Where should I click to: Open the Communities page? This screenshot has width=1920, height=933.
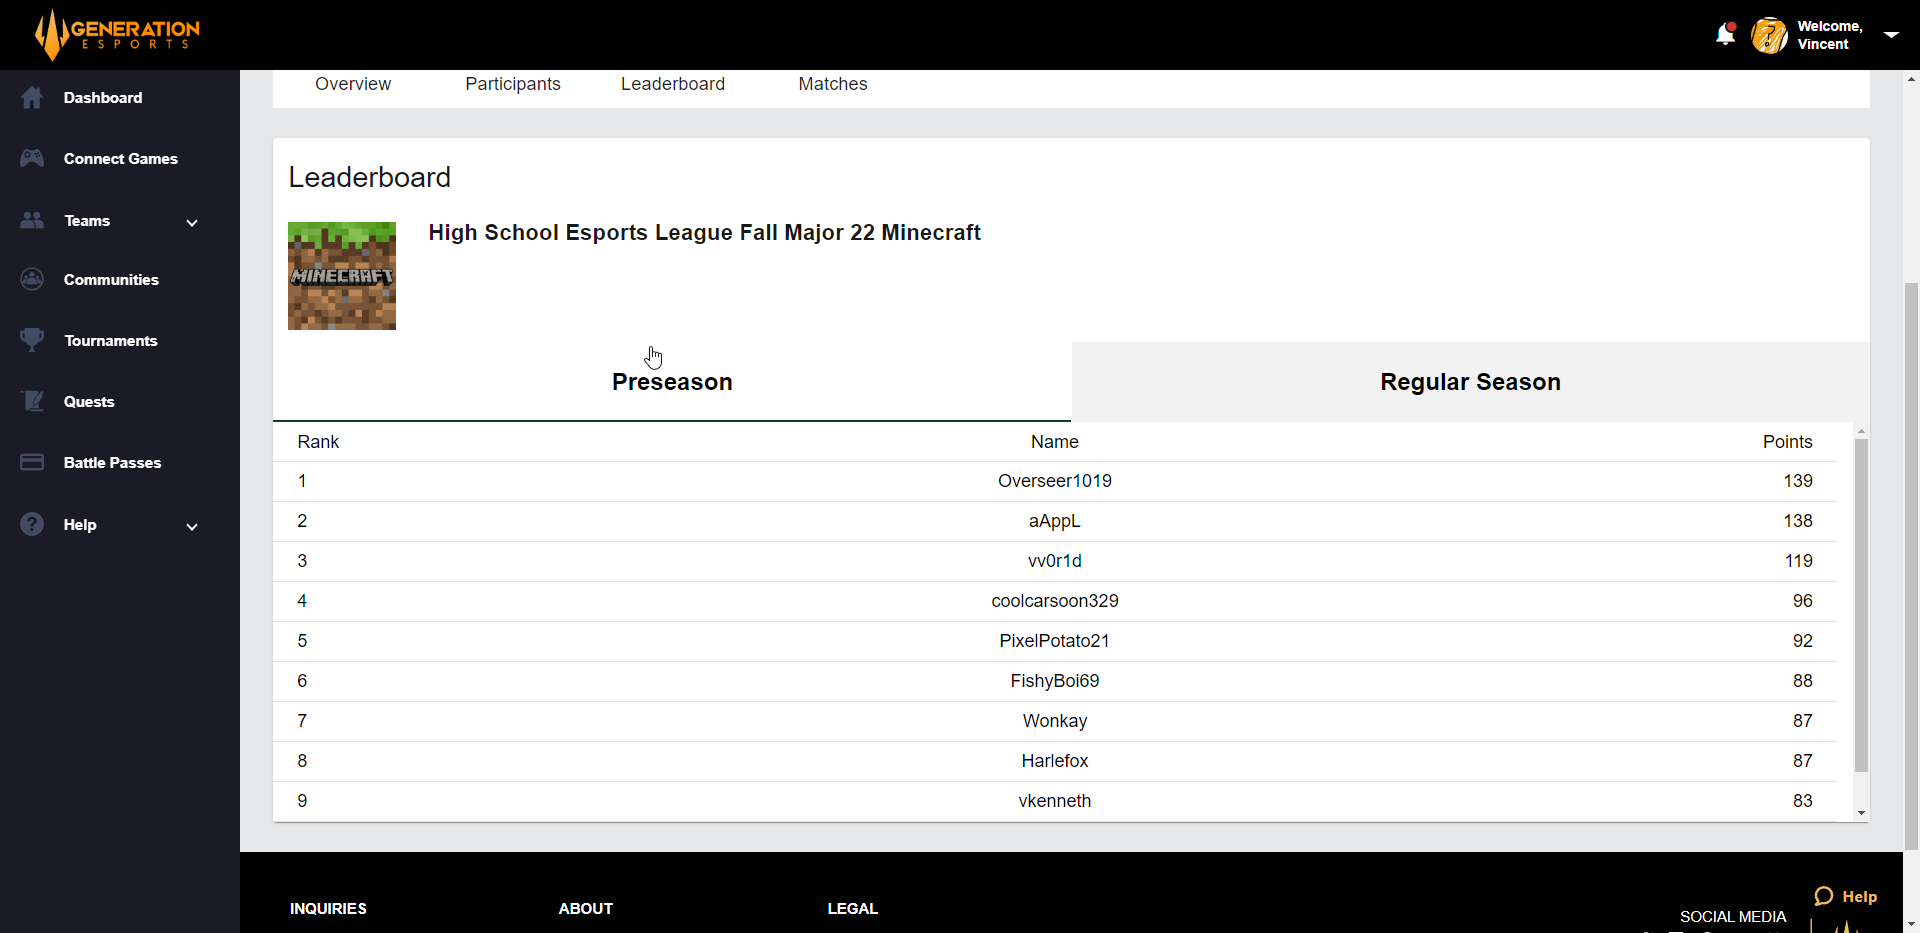click(x=111, y=280)
